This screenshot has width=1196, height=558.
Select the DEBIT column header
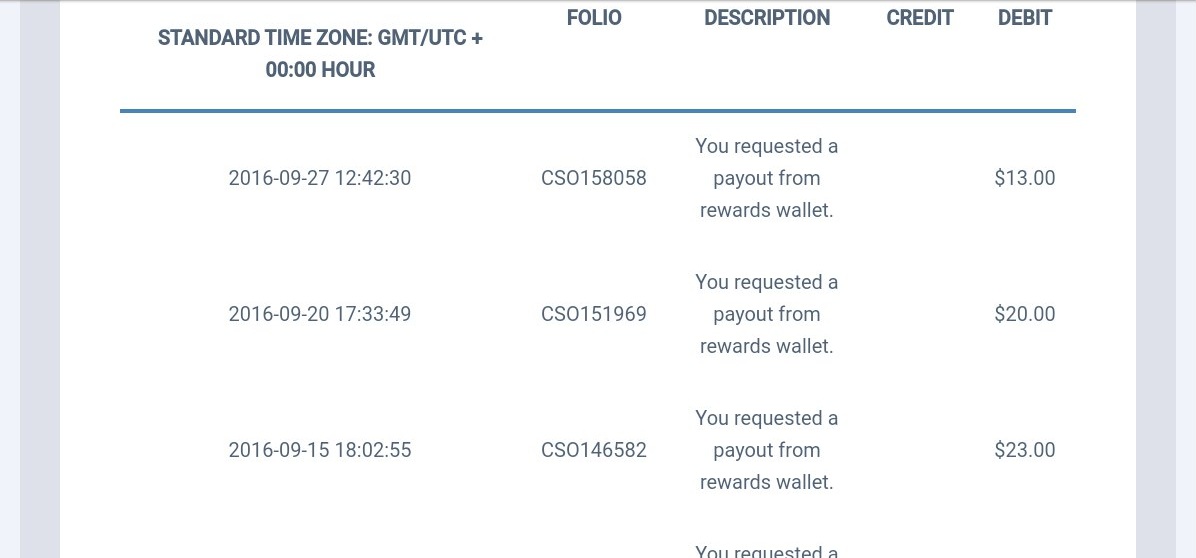pos(1025,18)
